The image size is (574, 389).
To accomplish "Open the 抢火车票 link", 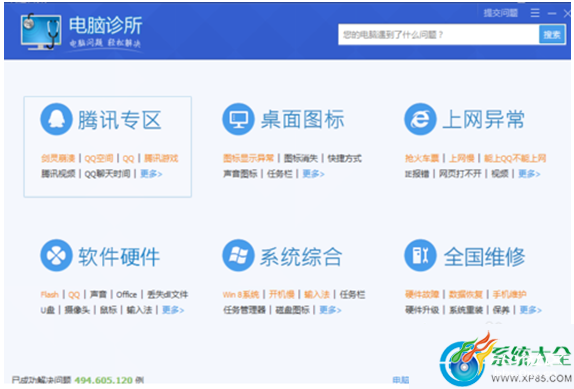I will (422, 158).
